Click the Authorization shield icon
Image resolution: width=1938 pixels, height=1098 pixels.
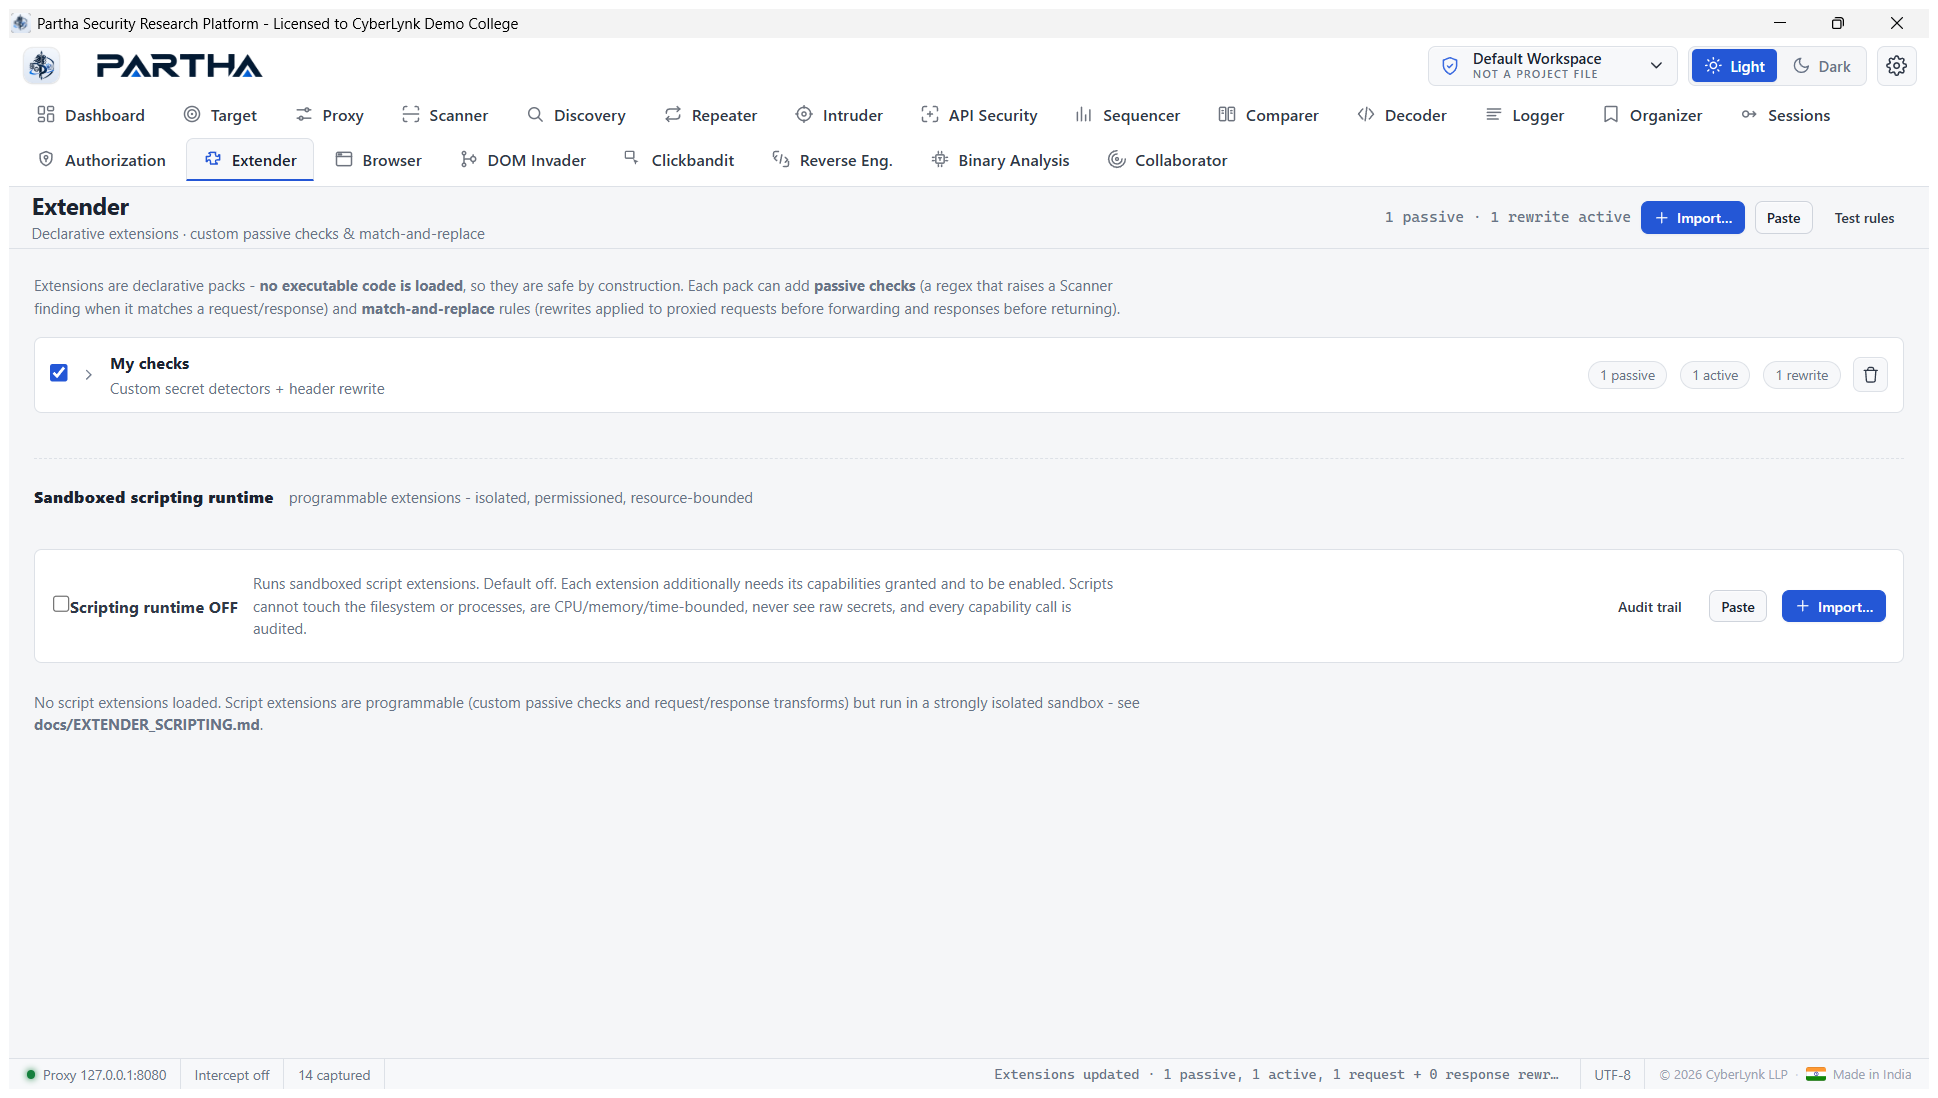pos(46,160)
